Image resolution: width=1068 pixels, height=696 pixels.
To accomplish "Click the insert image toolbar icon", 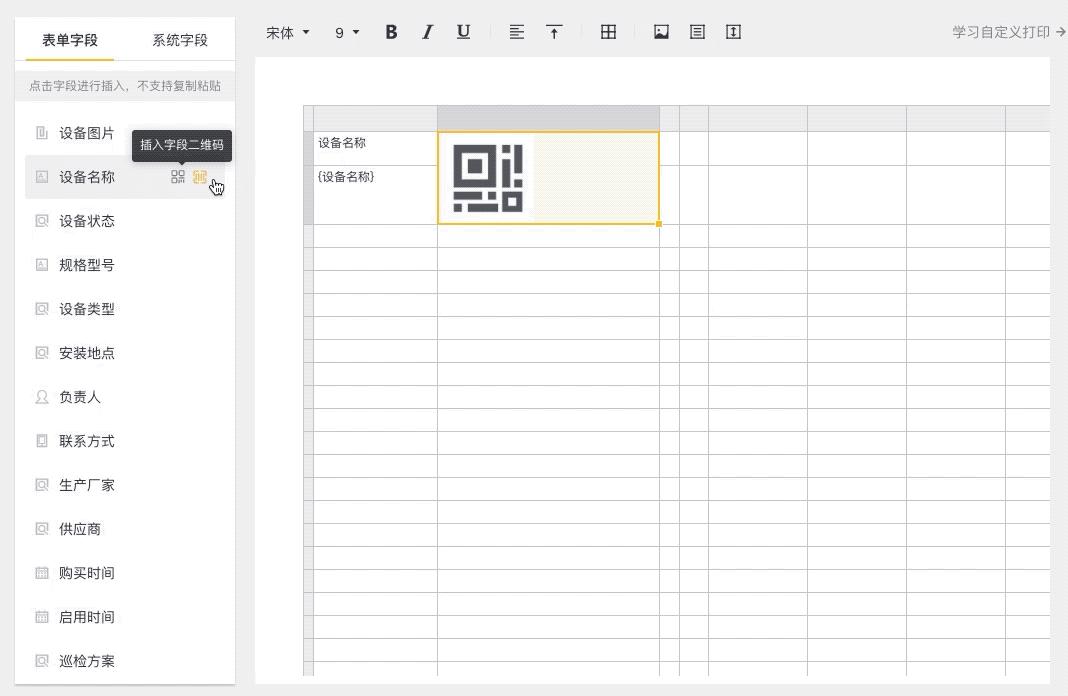I will pos(661,32).
